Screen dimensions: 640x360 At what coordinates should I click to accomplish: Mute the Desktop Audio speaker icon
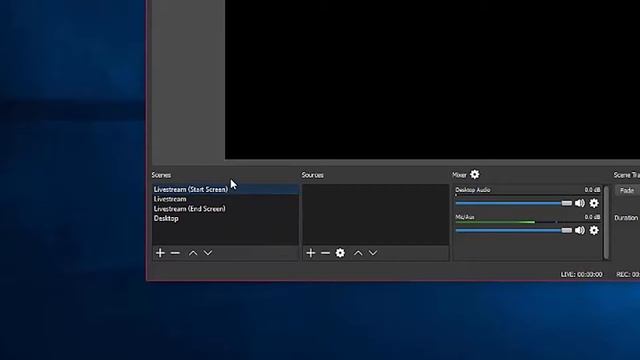pos(580,203)
